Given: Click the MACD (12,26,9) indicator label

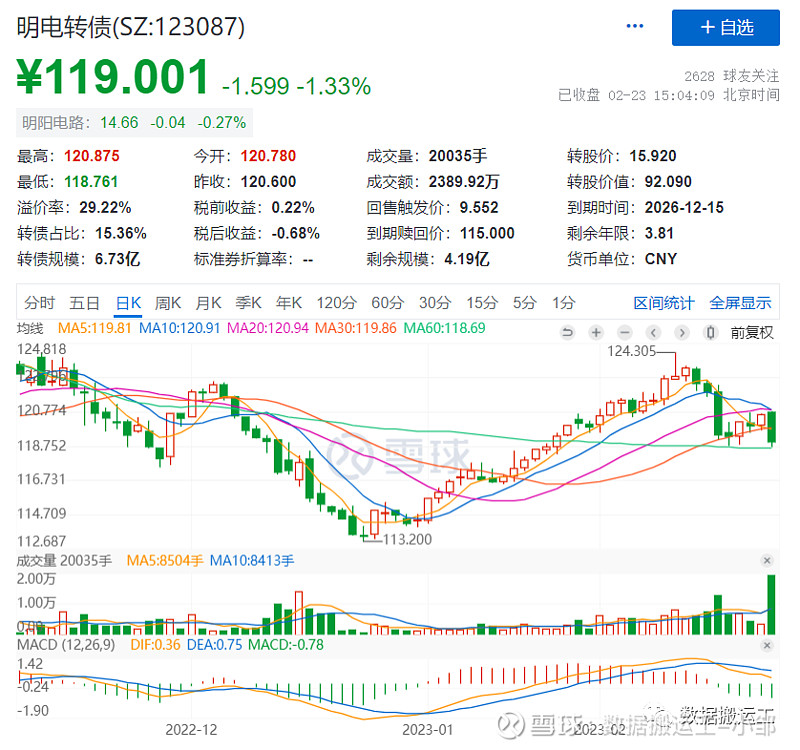Looking at the screenshot, I should click(x=66, y=645).
